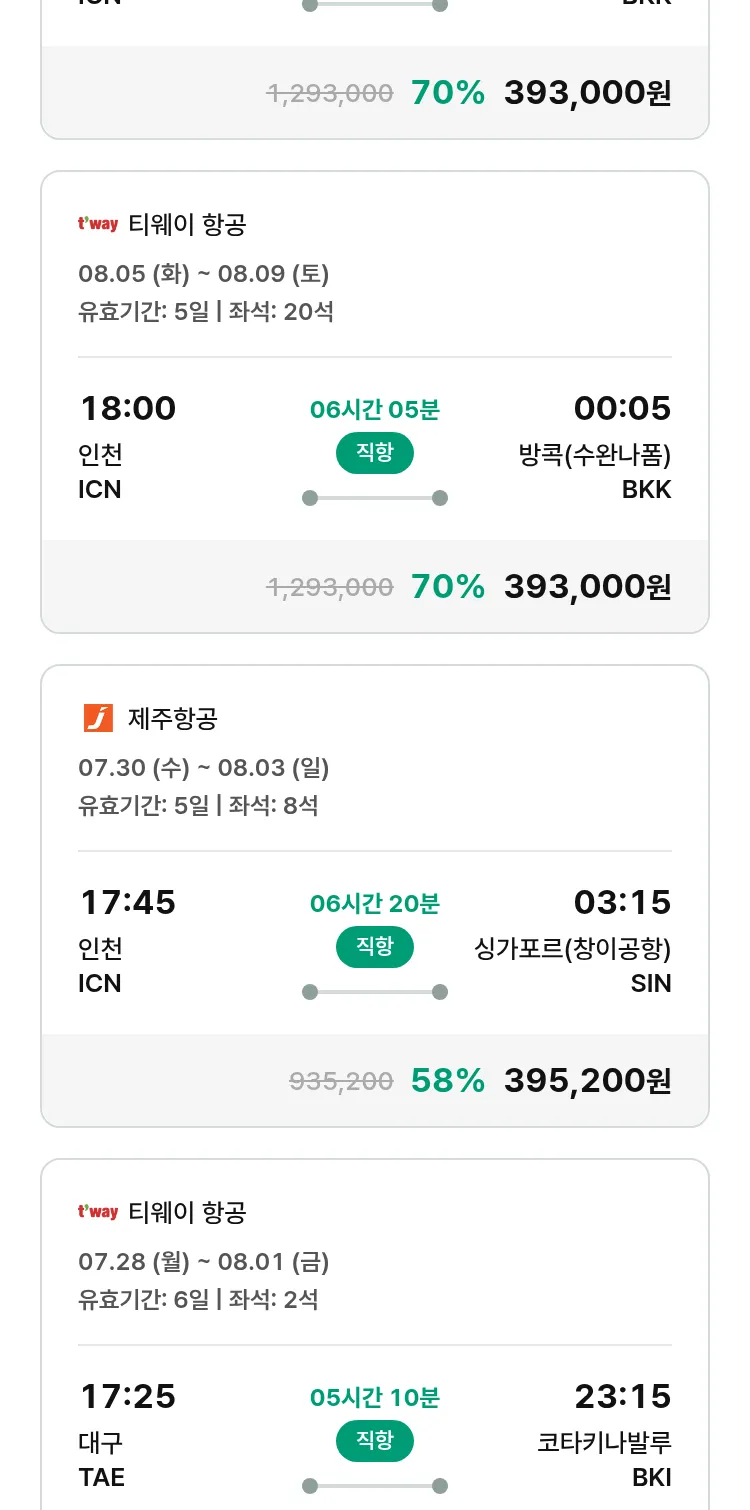The width and height of the screenshot is (750, 1510).
Task: Select the 티웨이 항공 name on the 08.05 card
Action: [x=187, y=225]
